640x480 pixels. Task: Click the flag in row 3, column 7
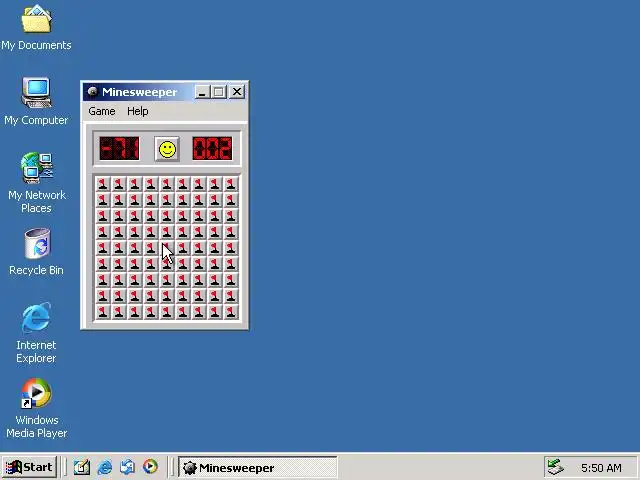pos(199,216)
